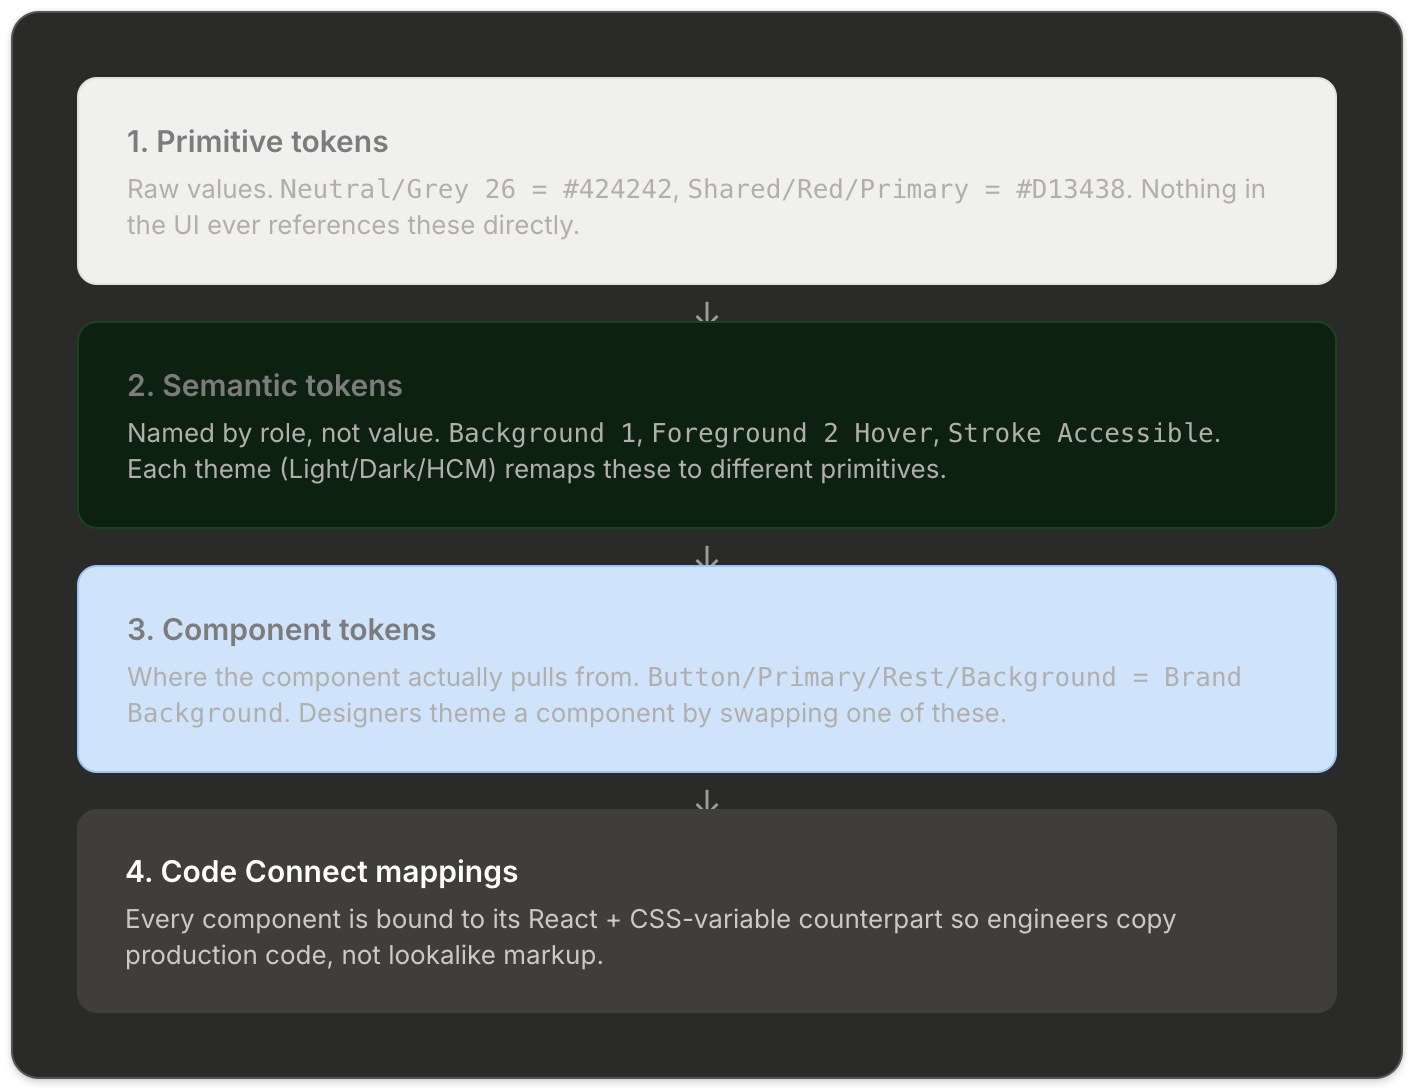The width and height of the screenshot is (1408, 1088).
Task: Select the "2. Semantic tokens" heading
Action: [265, 386]
